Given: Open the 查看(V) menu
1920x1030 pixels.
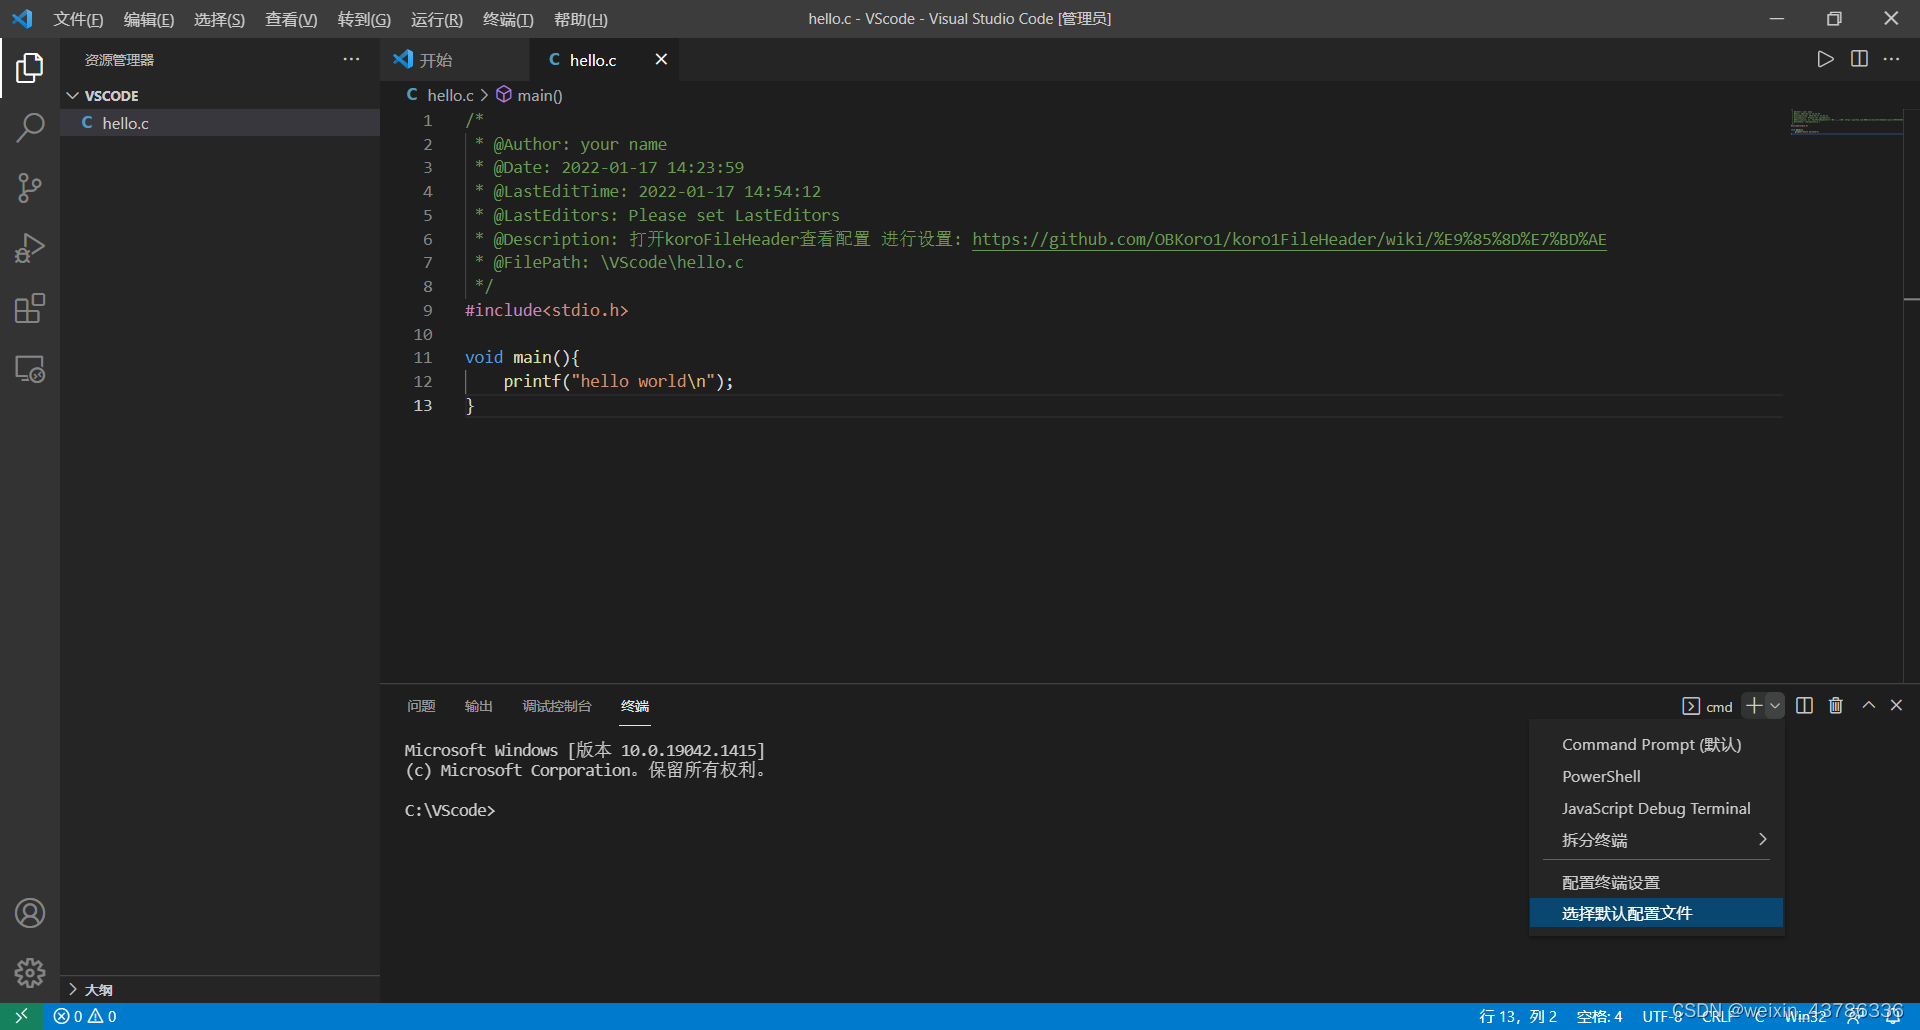Looking at the screenshot, I should tap(291, 19).
